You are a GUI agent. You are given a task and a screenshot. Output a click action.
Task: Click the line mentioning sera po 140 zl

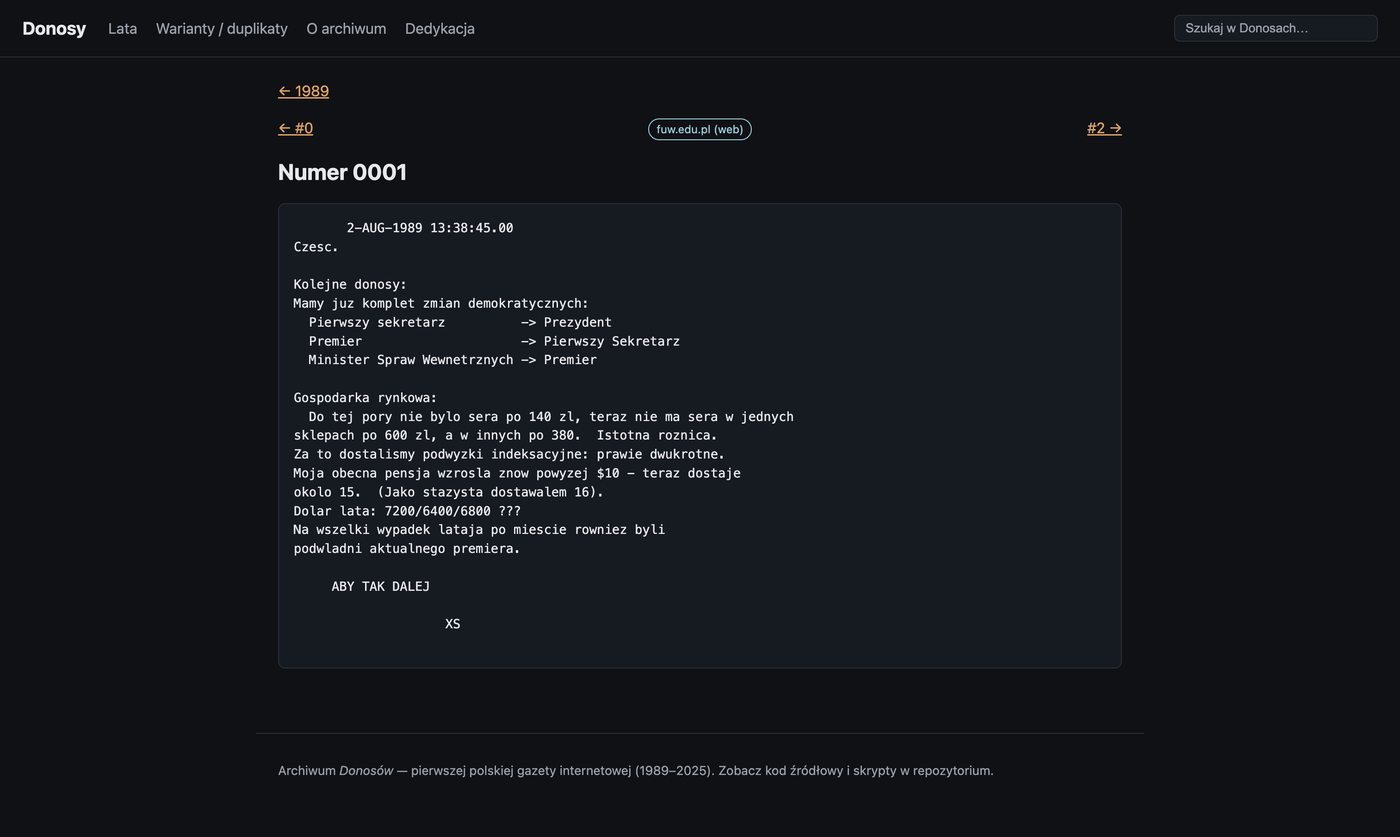coord(551,417)
